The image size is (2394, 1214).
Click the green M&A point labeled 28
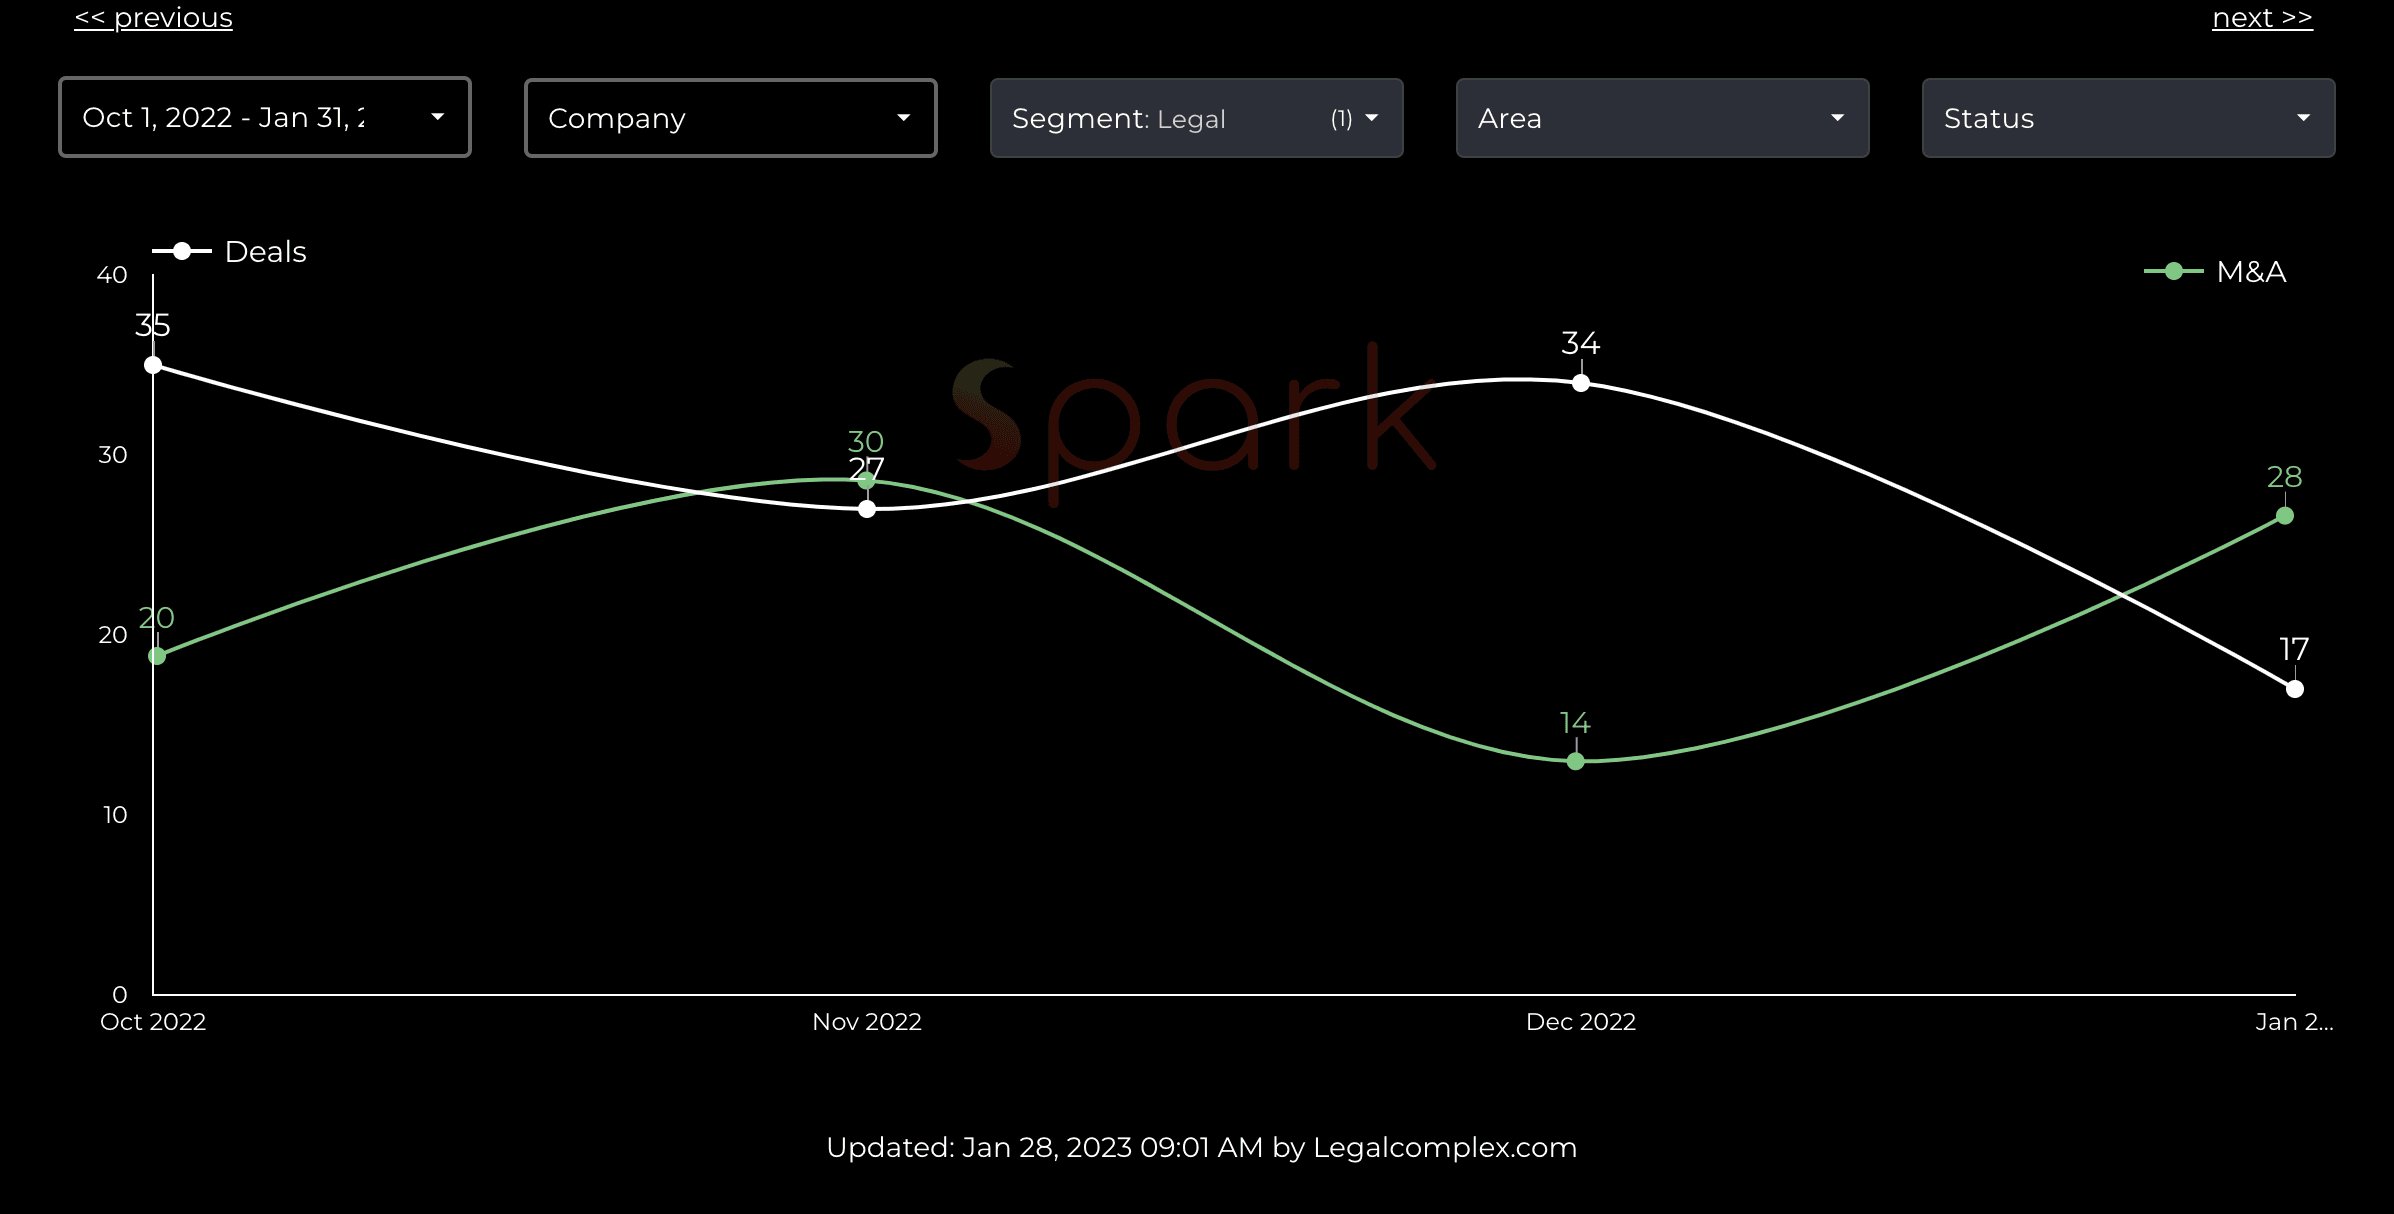point(2285,516)
